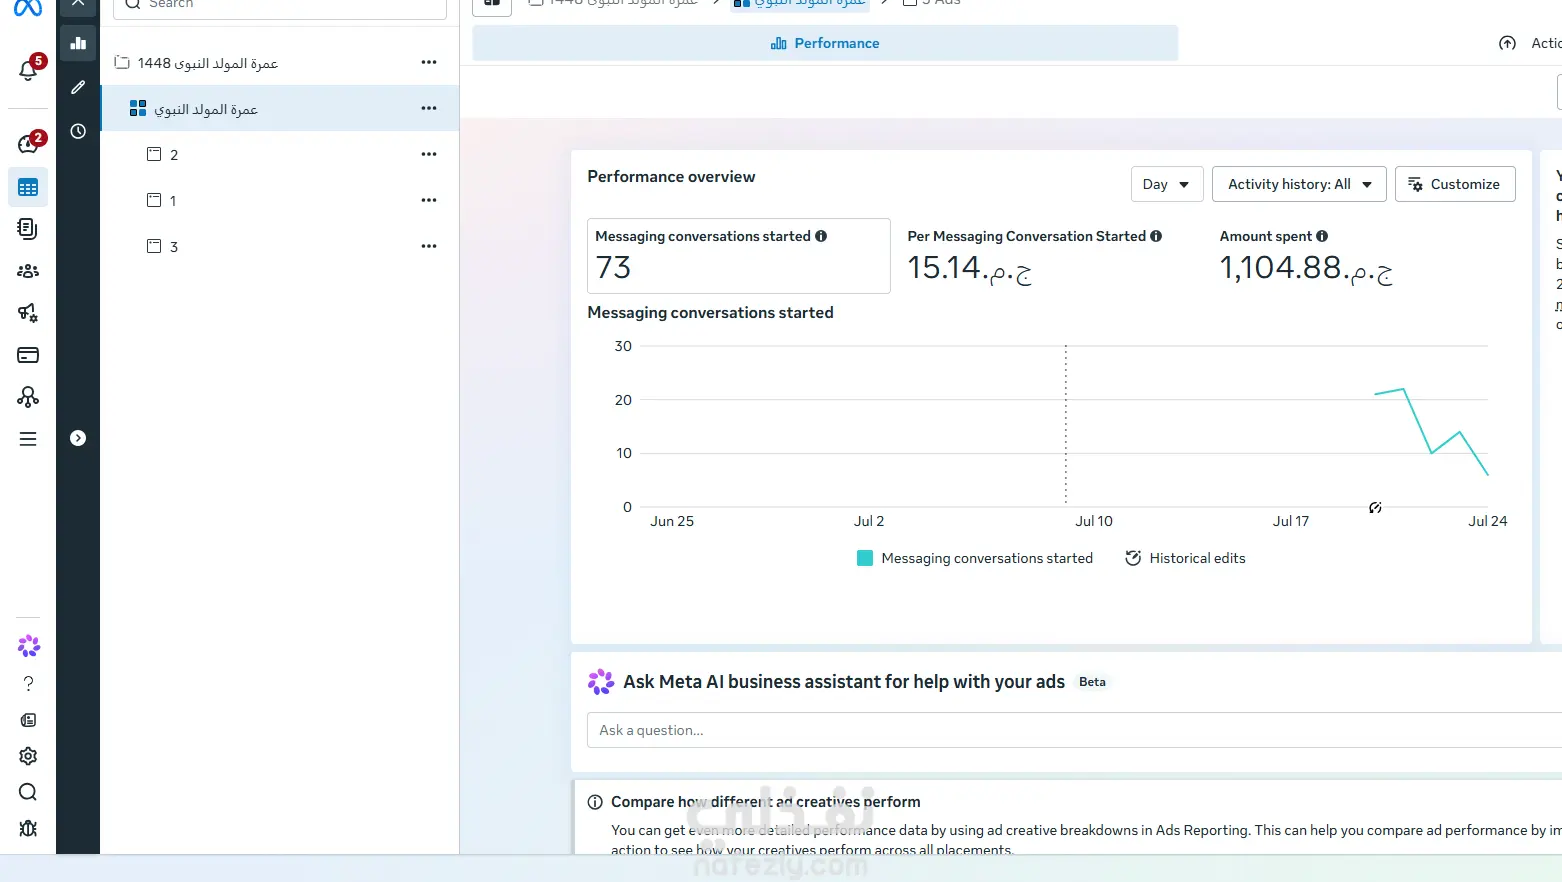
Task: Click the Search magnifier in left rail
Action: click(x=28, y=792)
